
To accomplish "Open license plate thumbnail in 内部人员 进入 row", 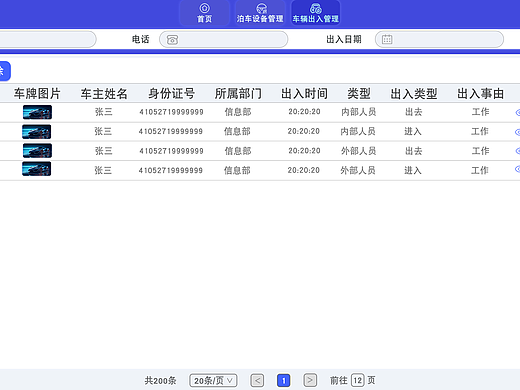I will [x=37, y=132].
